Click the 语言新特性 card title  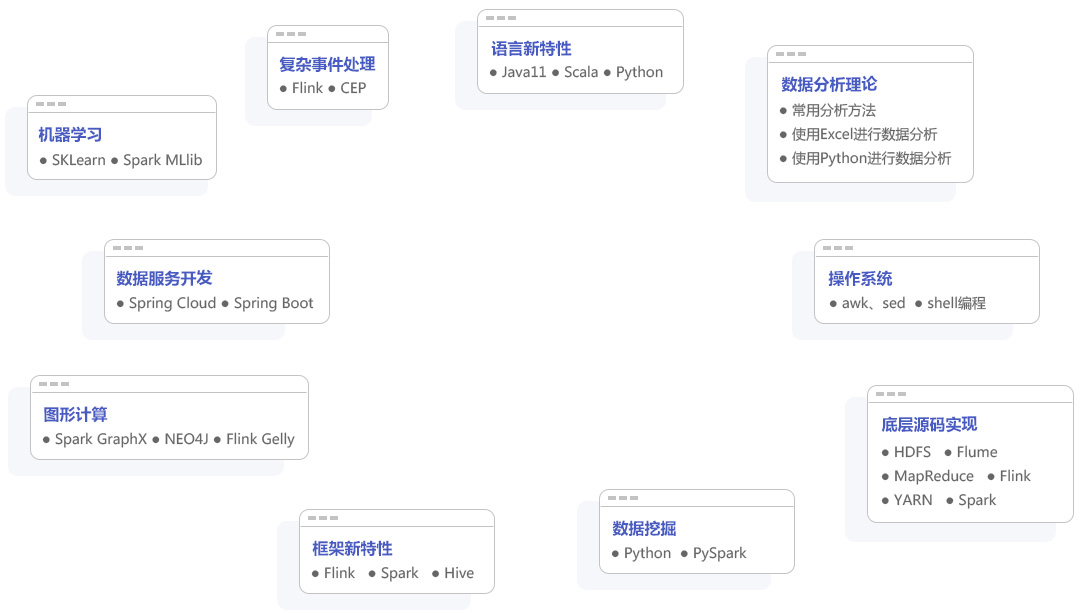(x=531, y=49)
